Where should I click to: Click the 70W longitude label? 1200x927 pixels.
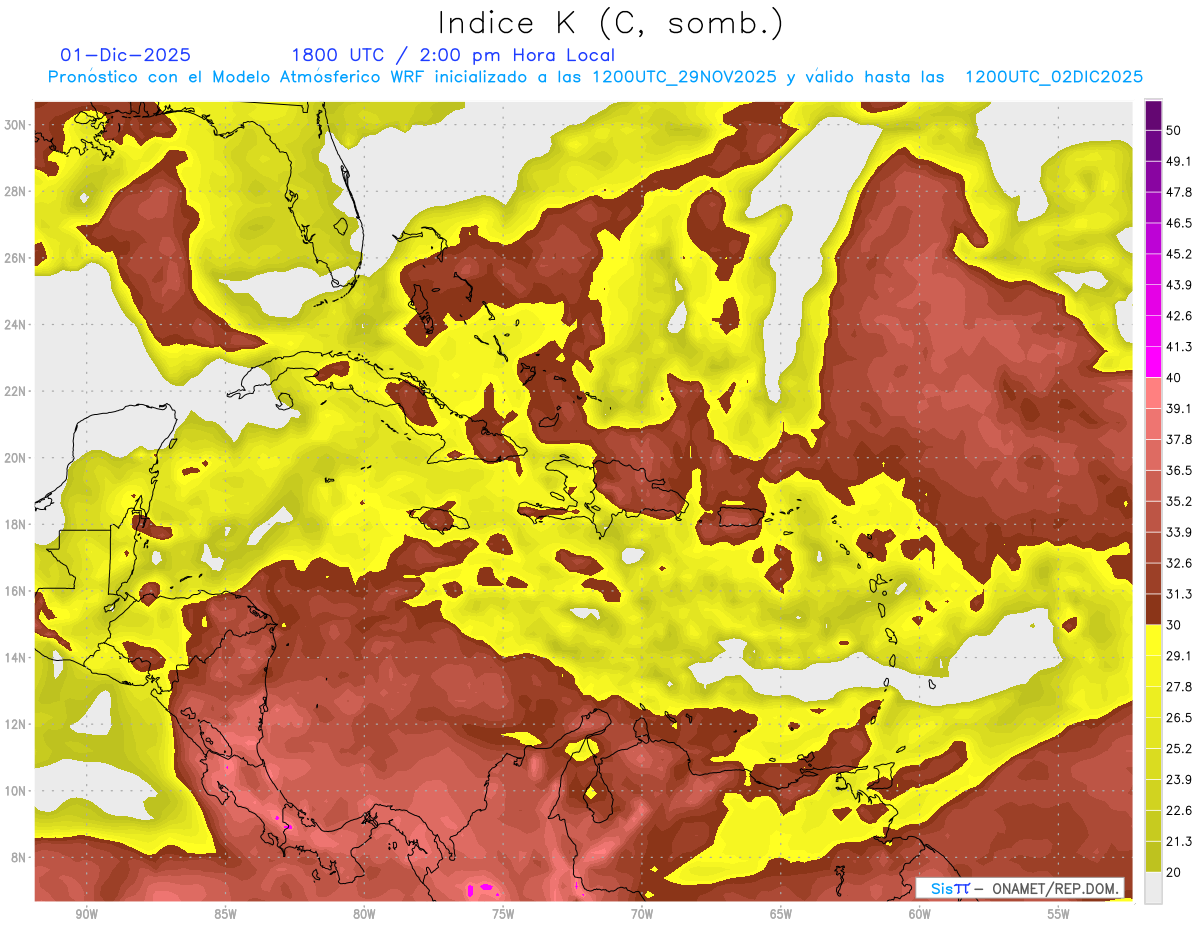pyautogui.click(x=642, y=914)
